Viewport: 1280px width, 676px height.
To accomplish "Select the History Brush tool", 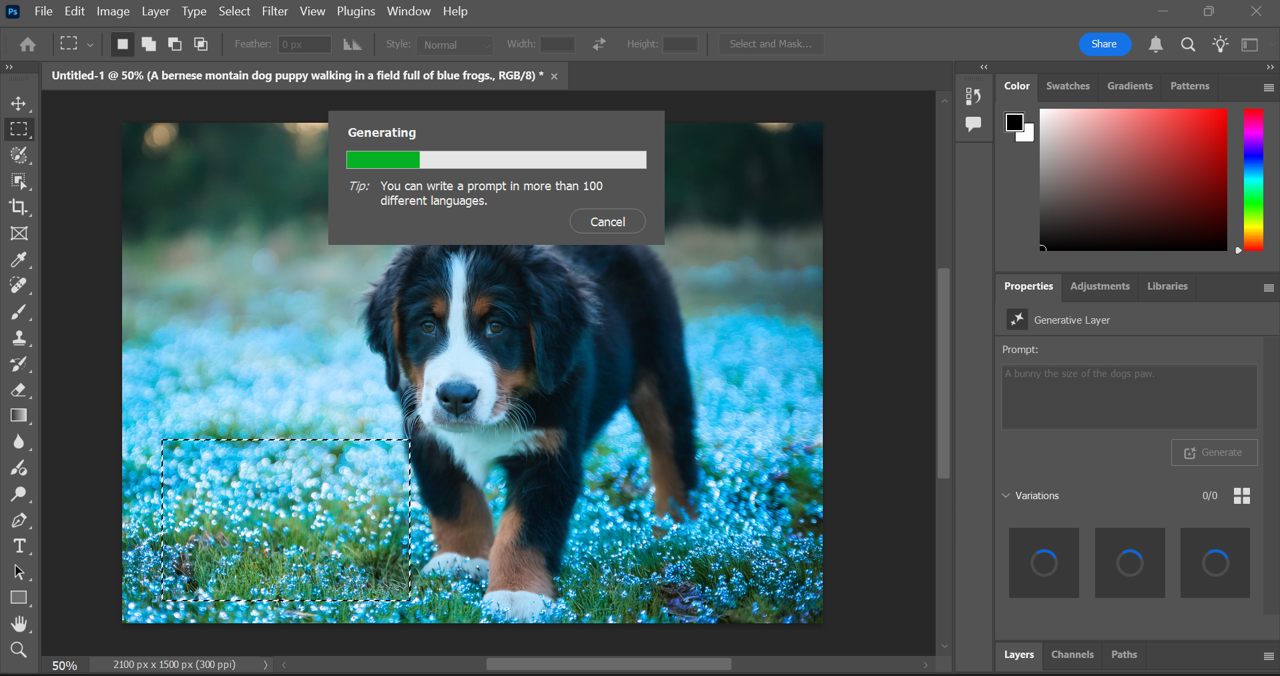I will pyautogui.click(x=19, y=364).
